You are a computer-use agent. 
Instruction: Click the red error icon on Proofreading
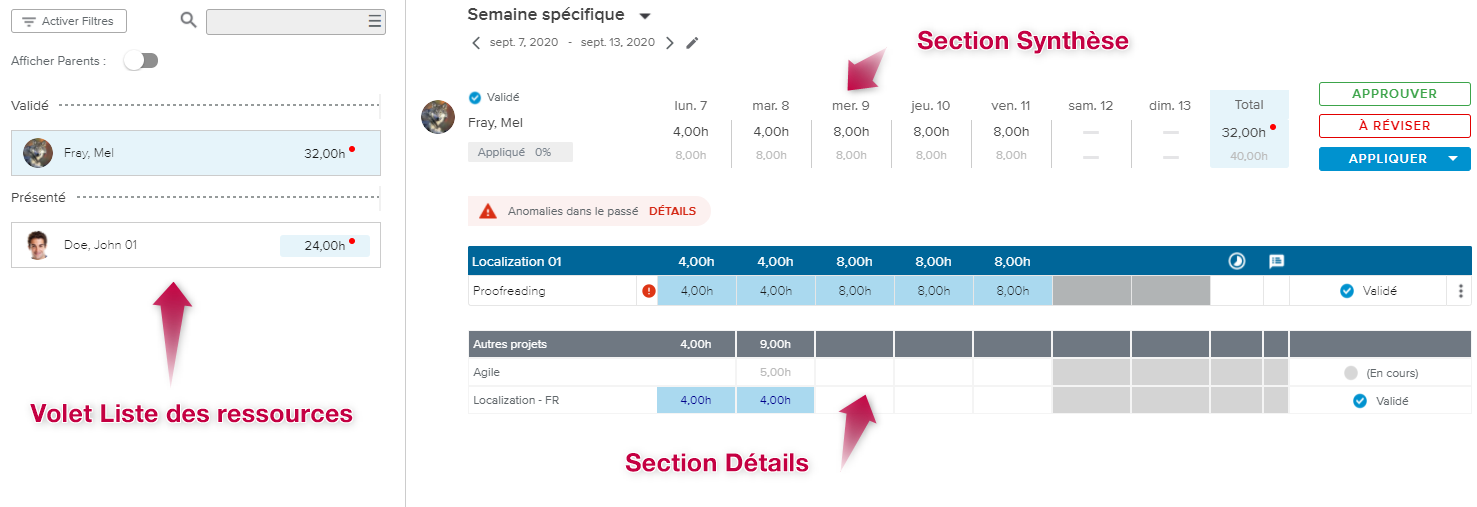click(x=648, y=291)
